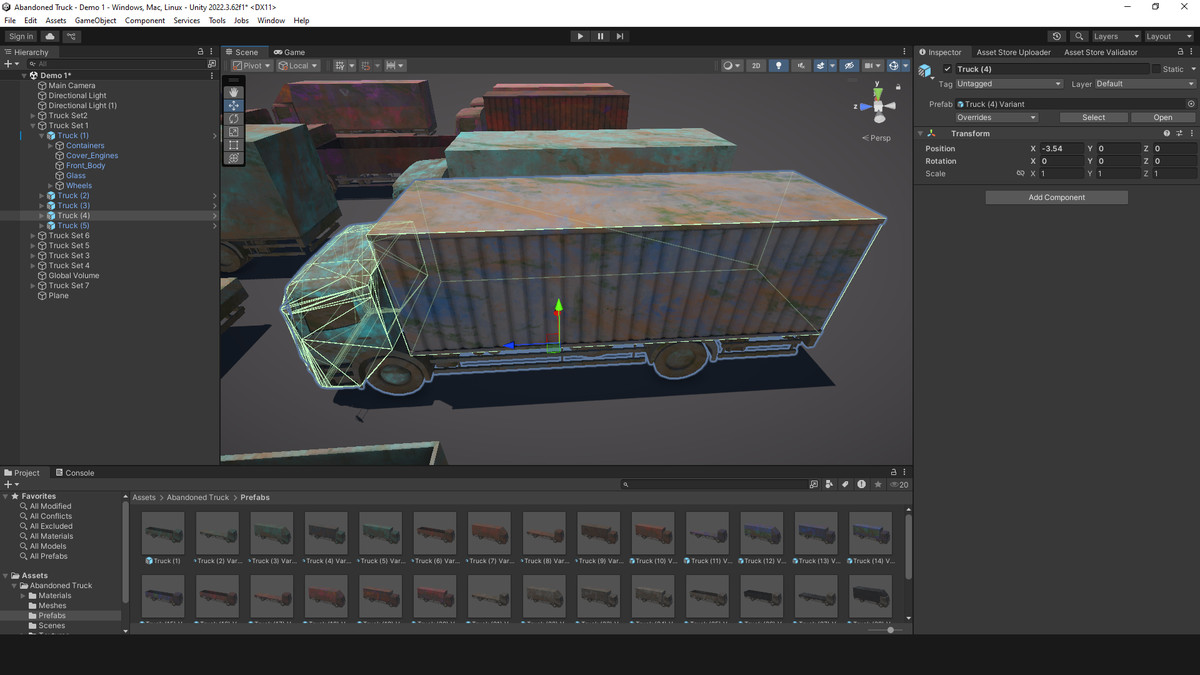The height and width of the screenshot is (675, 1200).
Task: Lock the Hierarchy panel
Action: tap(200, 52)
